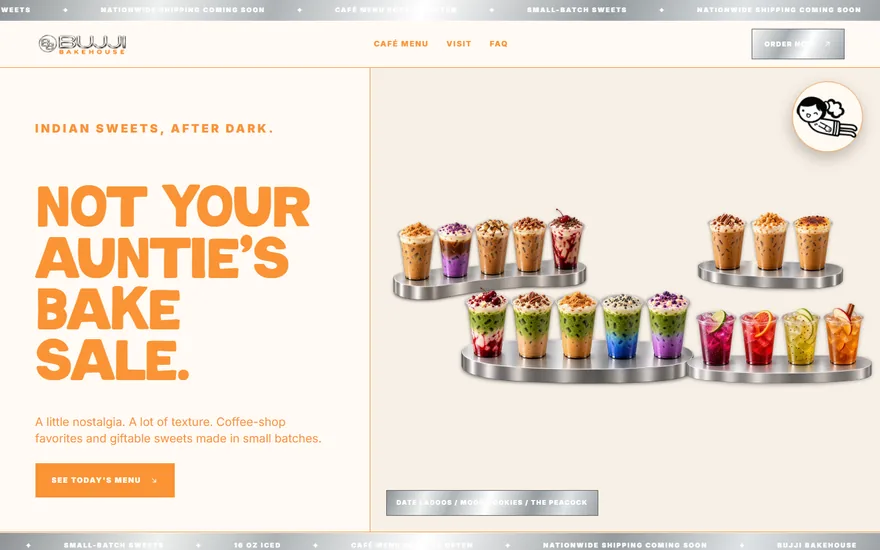Viewport: 880px width, 550px height.
Task: Click "Small-Batch Sweets" in the top ticker
Action: click(576, 10)
